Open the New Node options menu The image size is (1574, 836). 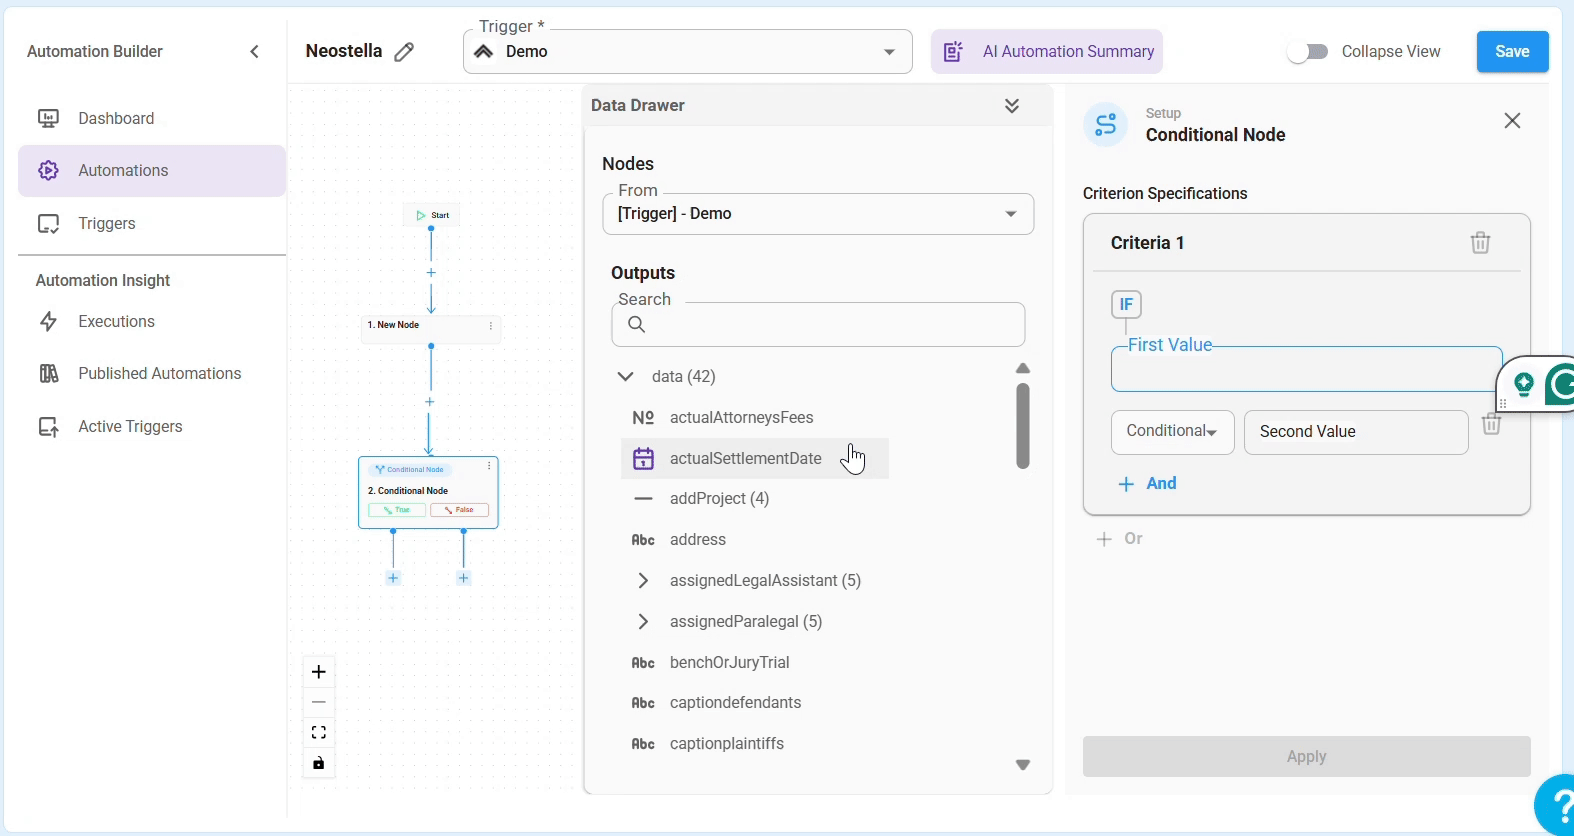click(x=491, y=326)
